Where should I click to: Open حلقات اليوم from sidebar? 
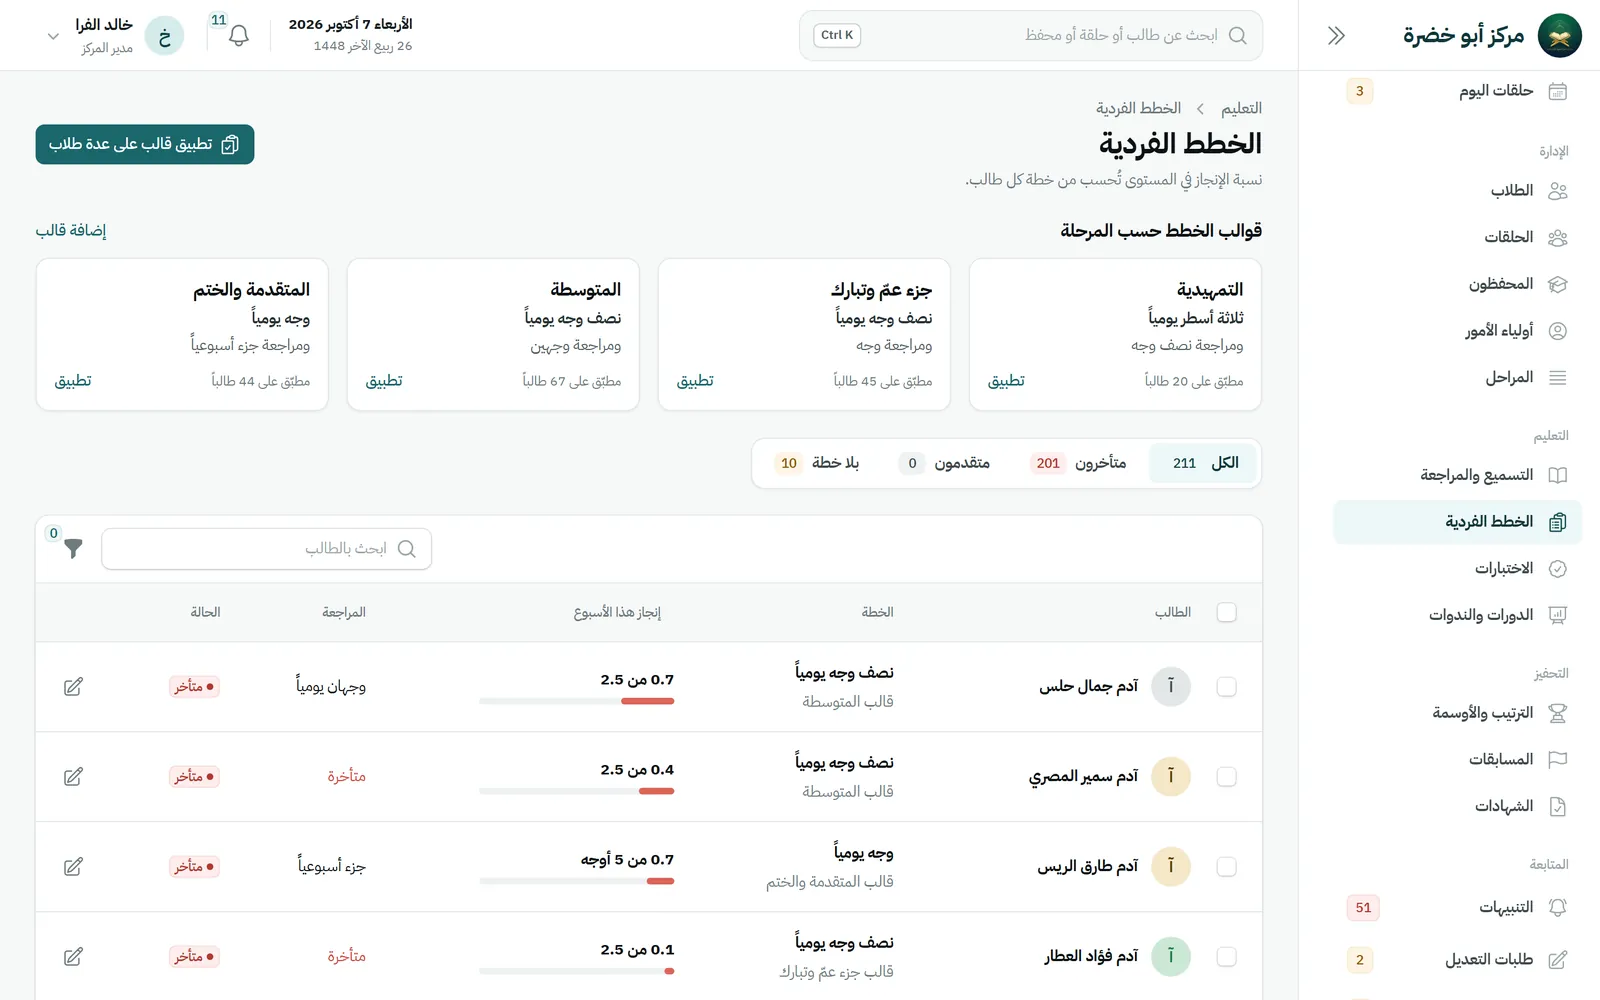pos(1458,91)
